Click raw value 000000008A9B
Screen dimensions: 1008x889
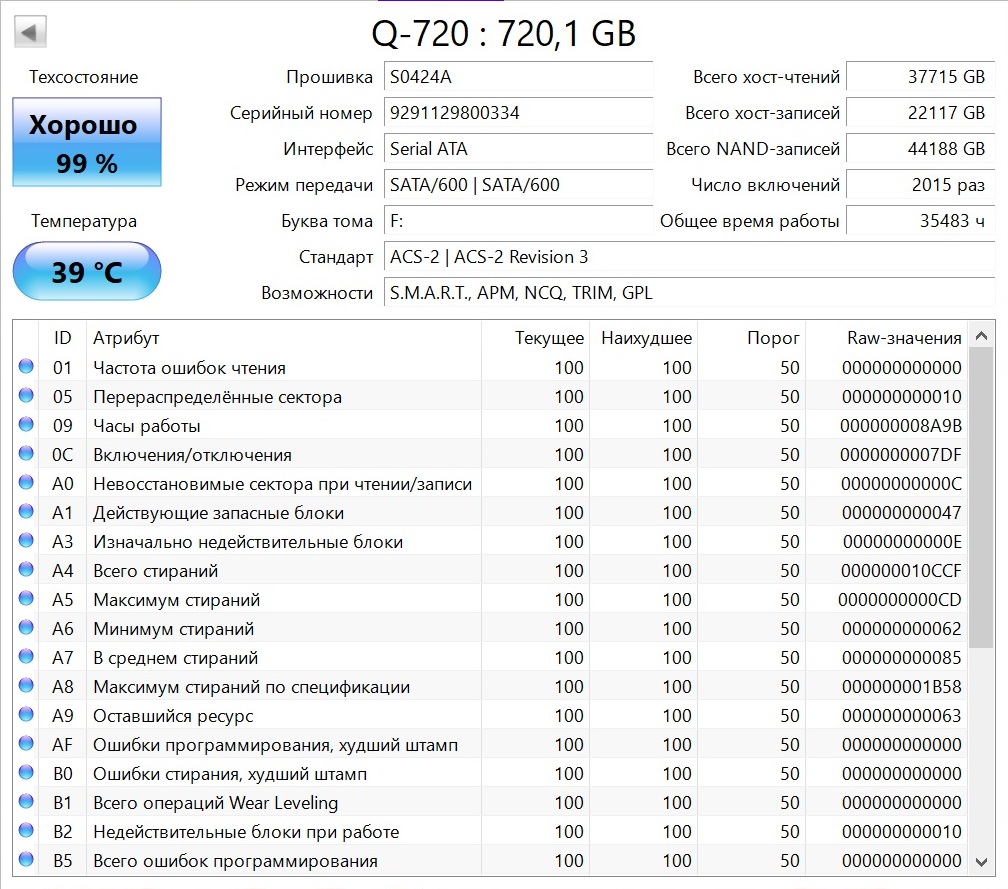pyautogui.click(x=901, y=426)
